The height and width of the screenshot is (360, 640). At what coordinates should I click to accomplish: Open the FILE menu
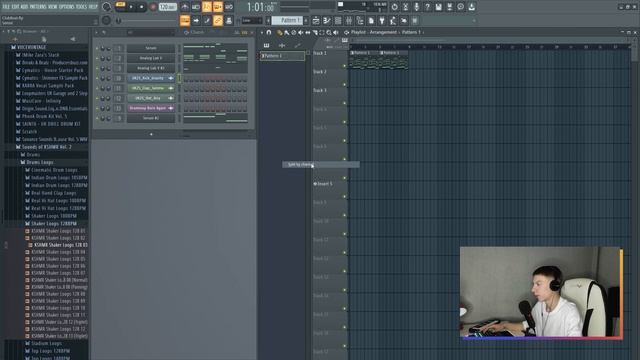(6, 7)
